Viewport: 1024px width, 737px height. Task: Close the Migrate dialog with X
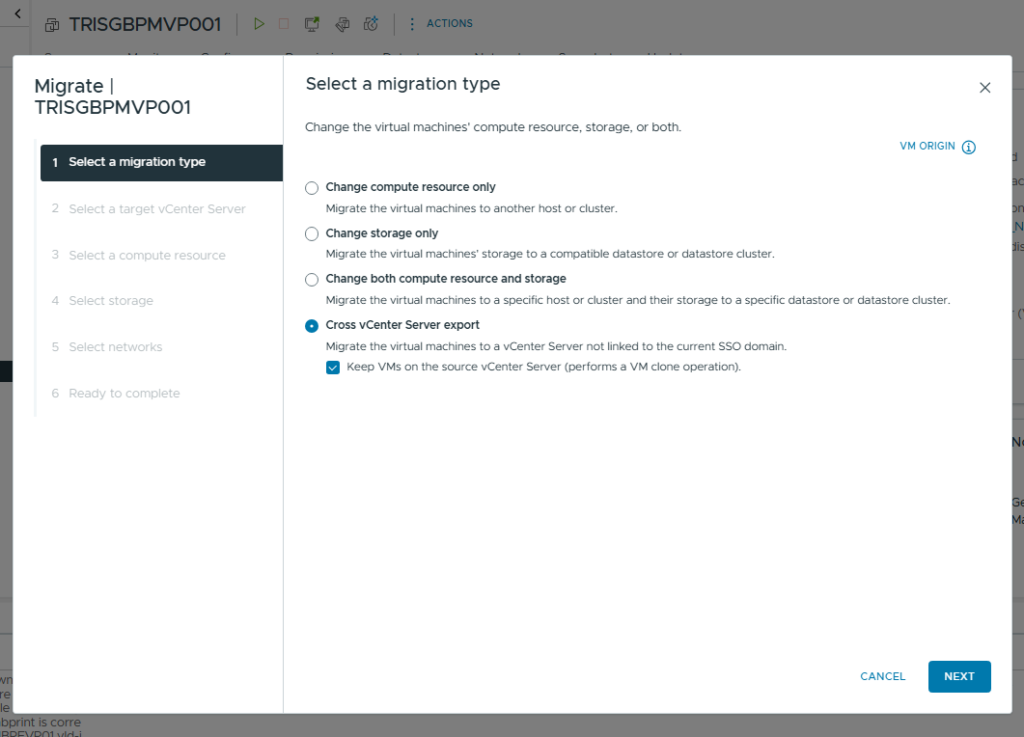coord(985,88)
